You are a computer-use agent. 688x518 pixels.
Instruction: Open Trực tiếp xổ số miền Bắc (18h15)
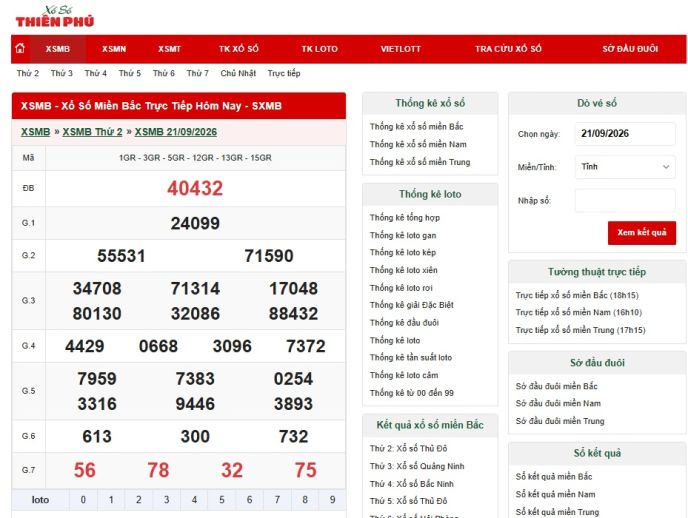coord(577,295)
